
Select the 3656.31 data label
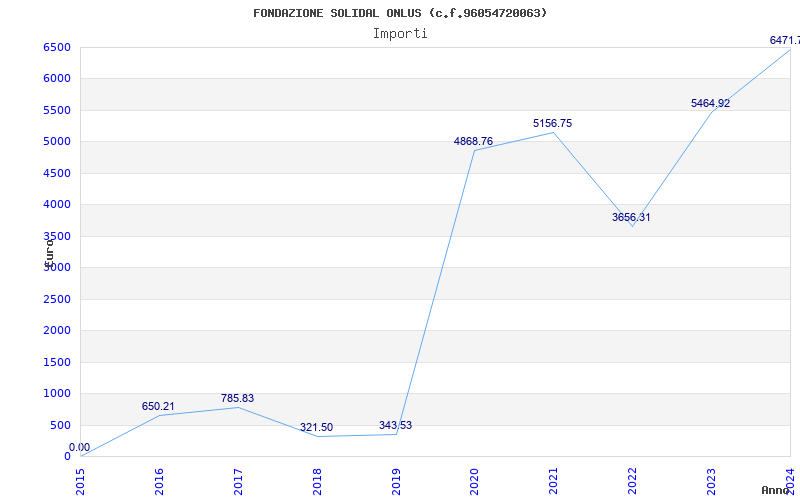(x=631, y=217)
